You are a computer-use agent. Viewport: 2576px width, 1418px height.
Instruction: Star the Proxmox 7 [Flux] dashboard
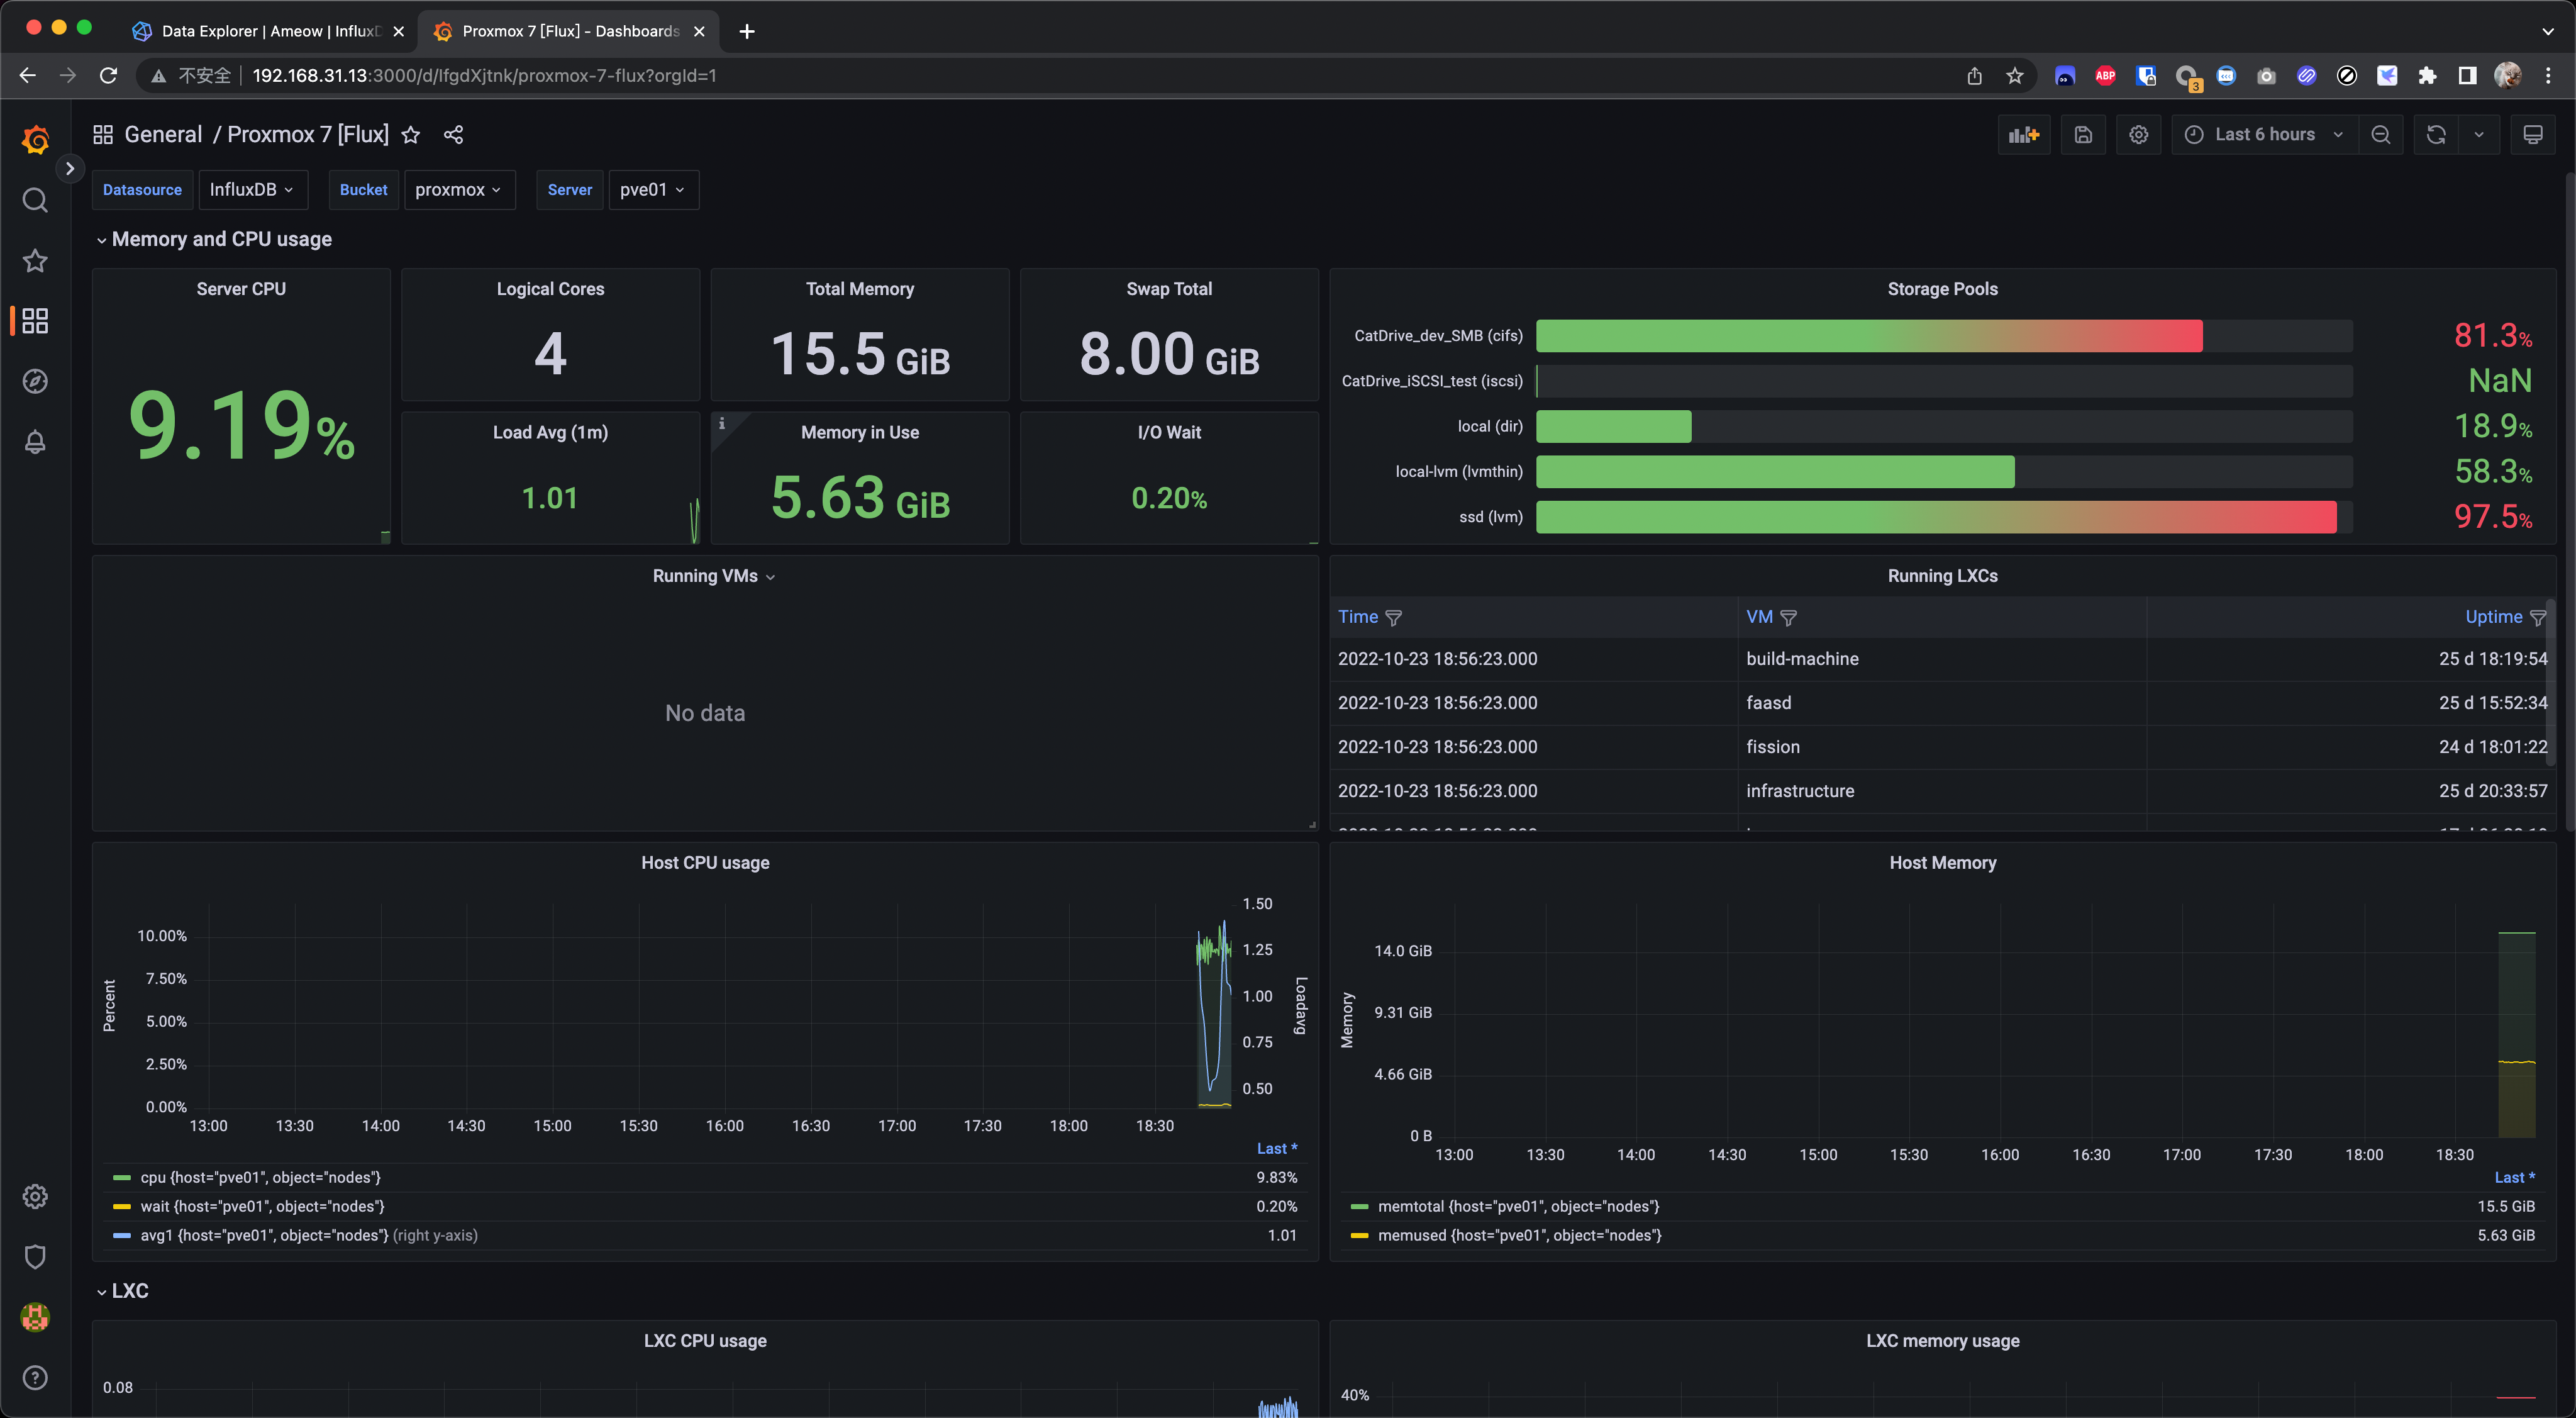[411, 135]
